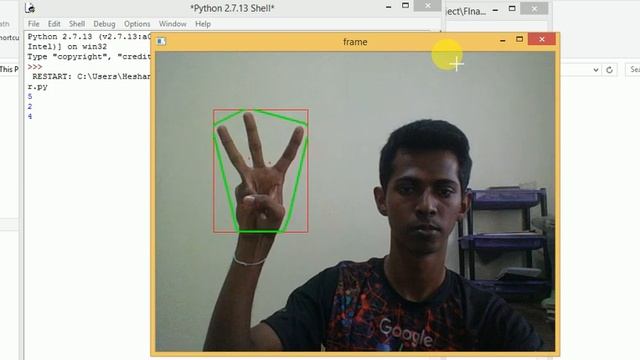Open the Shell menu

(77, 24)
